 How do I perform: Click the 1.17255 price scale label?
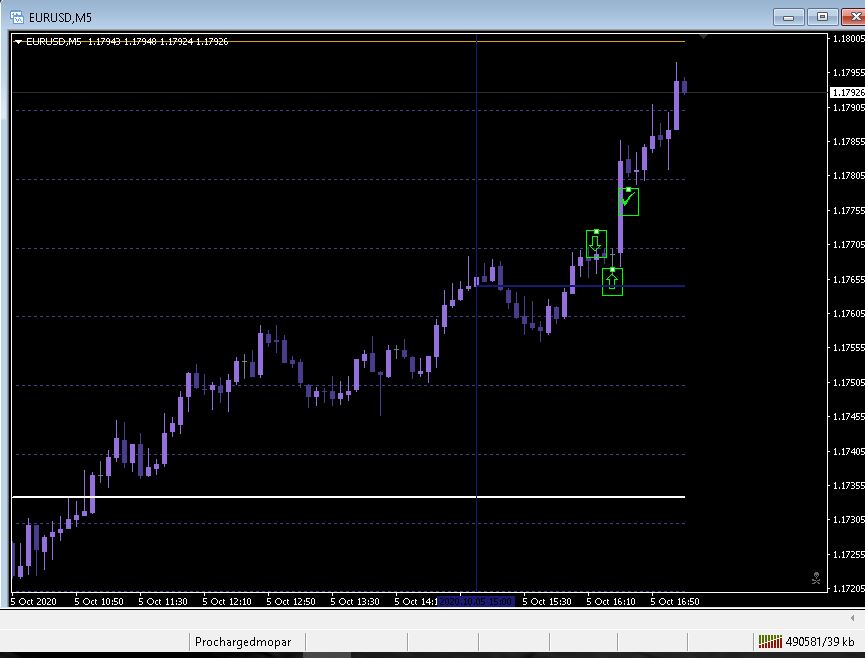point(848,554)
